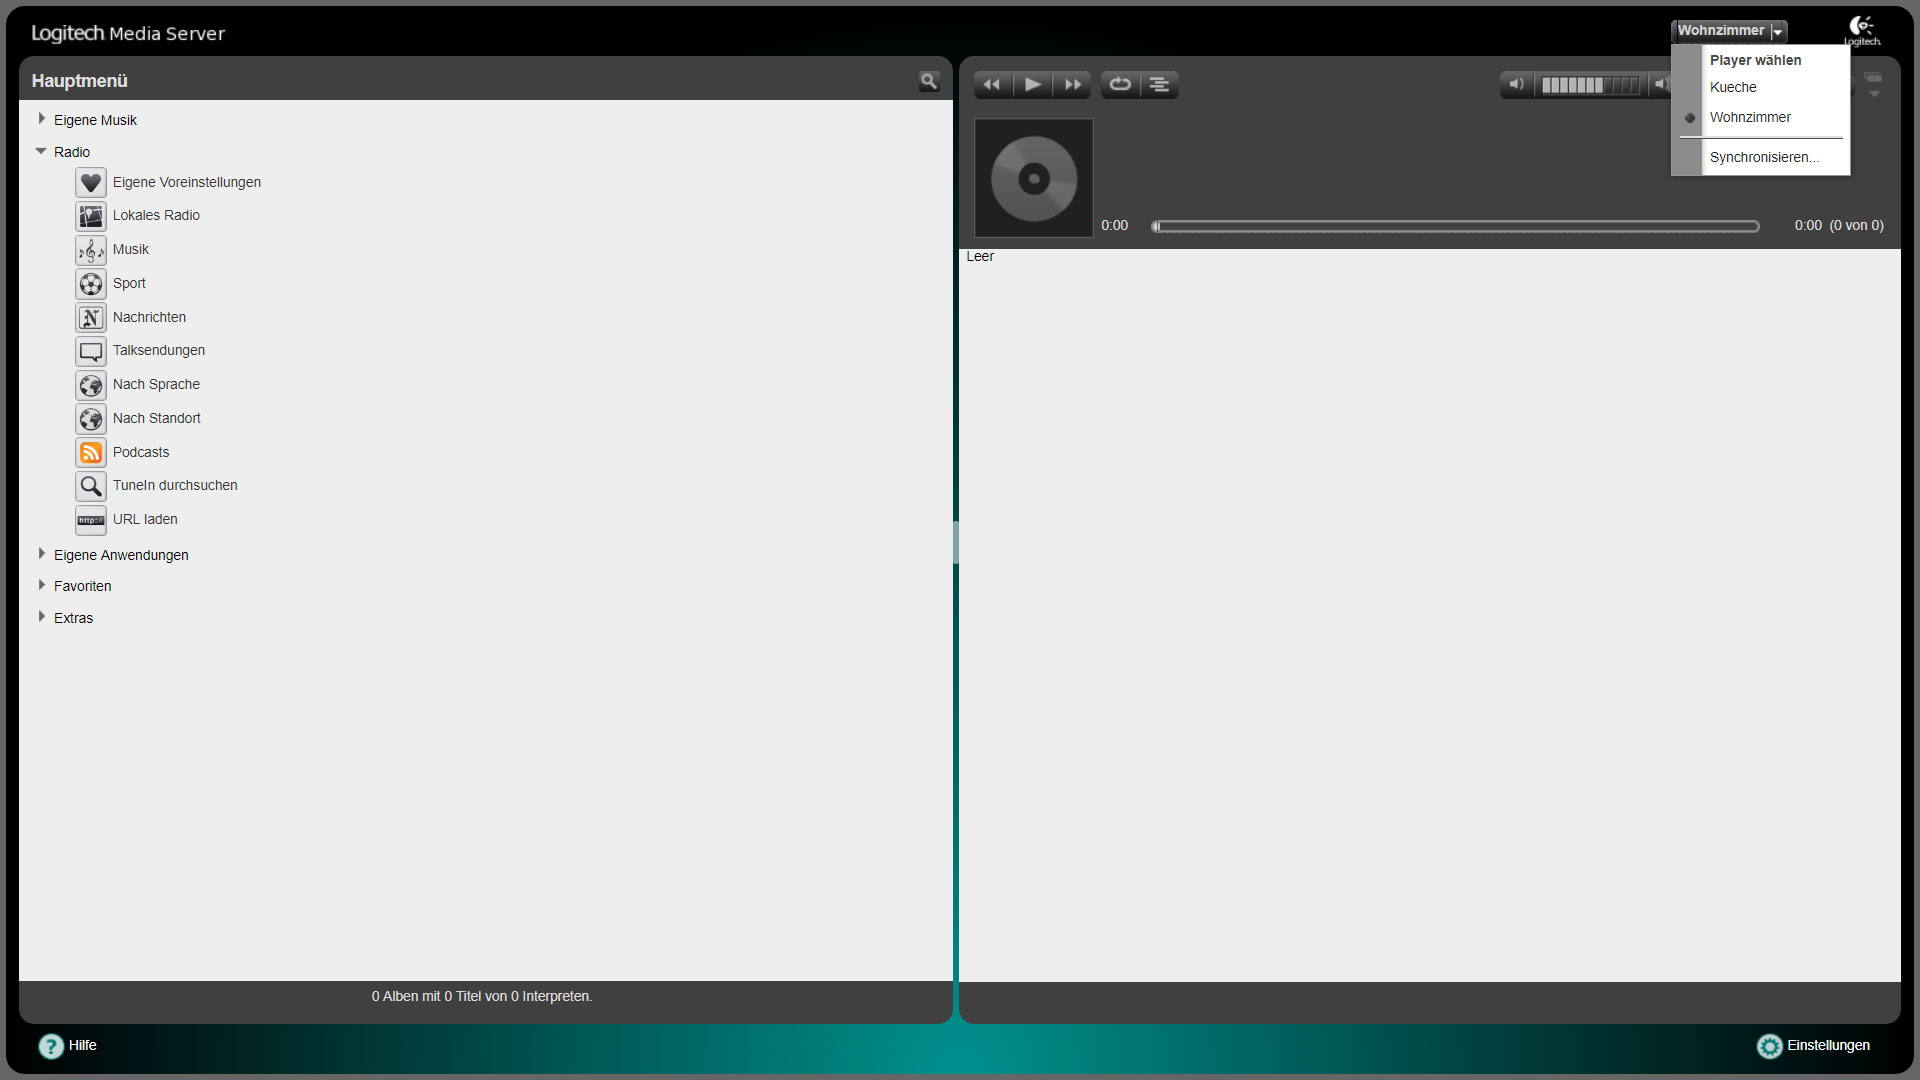Adjust the volume level bar
The width and height of the screenshot is (1920, 1080).
[x=1590, y=85]
